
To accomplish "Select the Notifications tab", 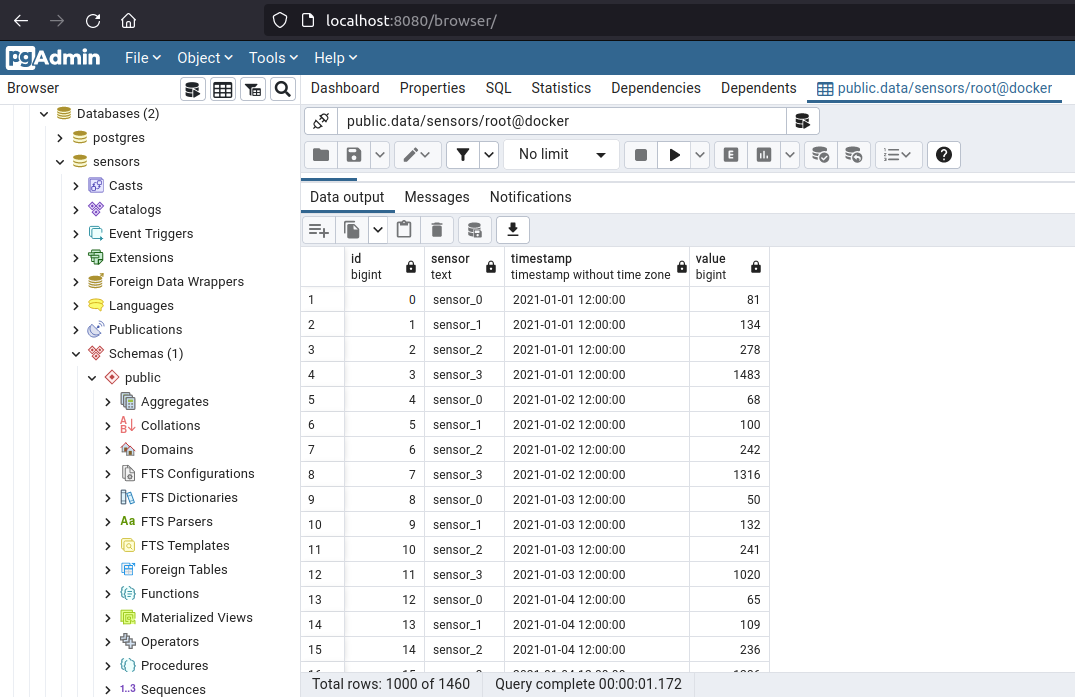I will click(x=531, y=197).
